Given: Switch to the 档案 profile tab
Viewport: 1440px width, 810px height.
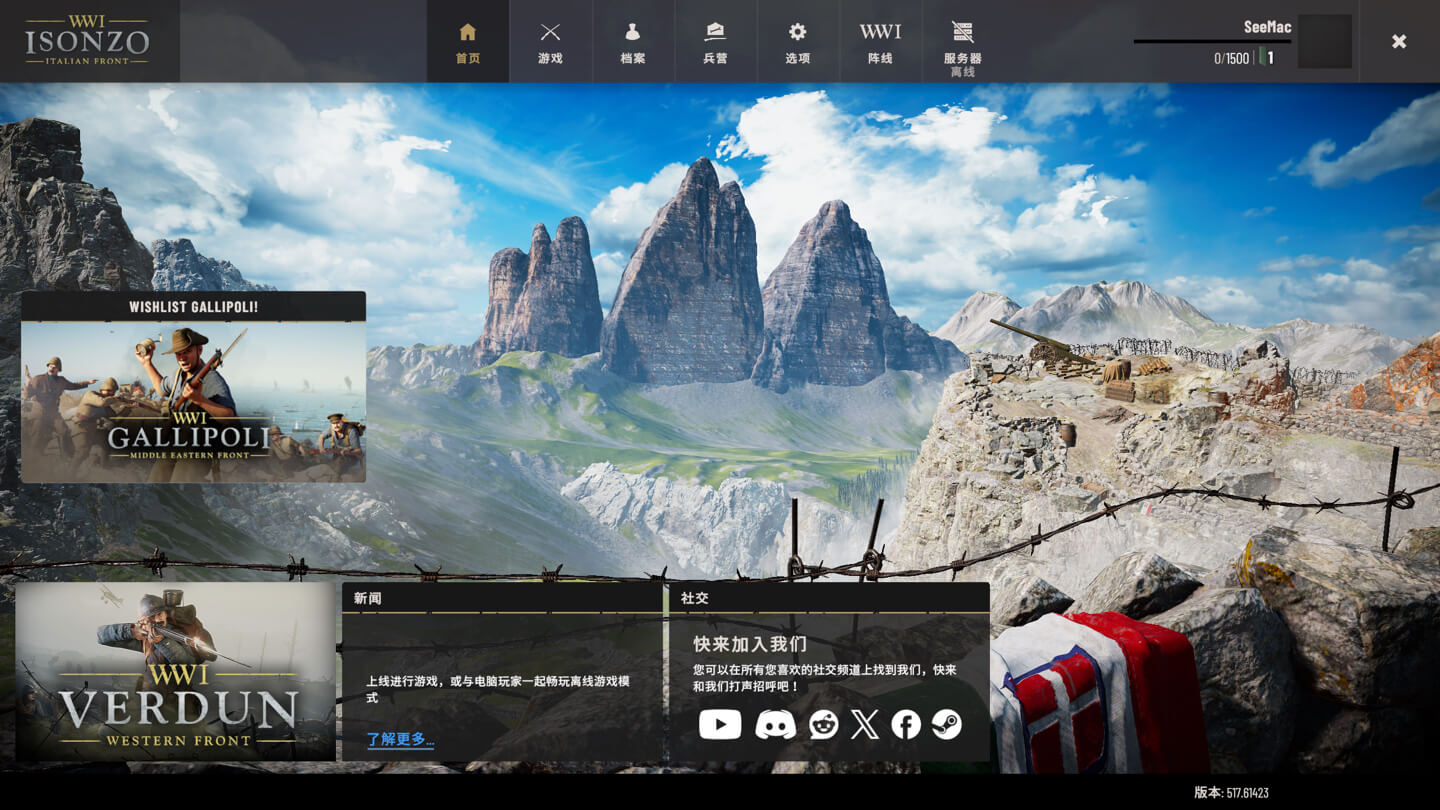Looking at the screenshot, I should tap(632, 42).
